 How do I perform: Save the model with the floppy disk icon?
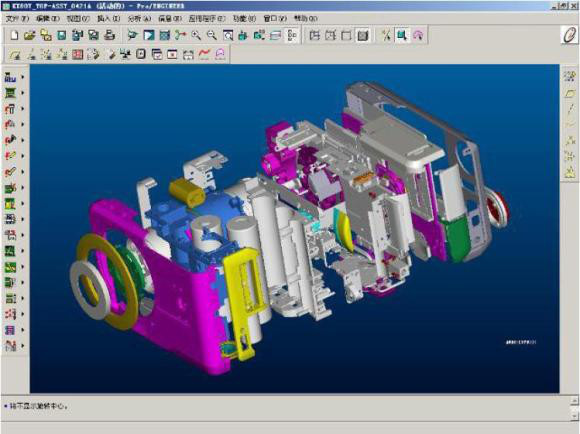click(x=61, y=36)
